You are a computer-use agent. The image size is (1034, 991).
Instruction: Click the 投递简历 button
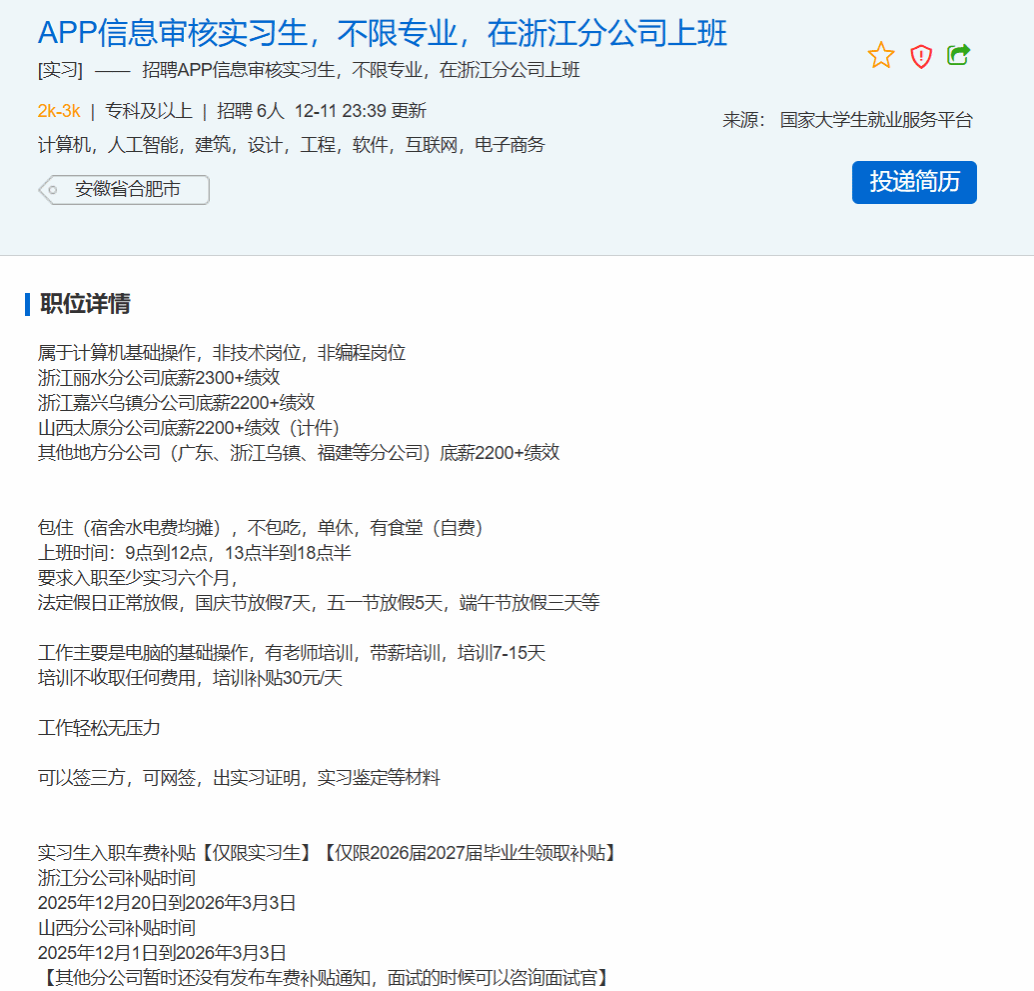[913, 182]
